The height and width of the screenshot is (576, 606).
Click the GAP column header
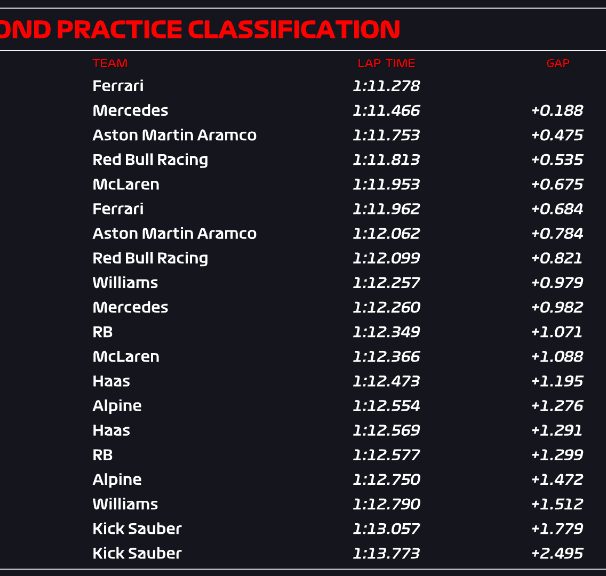[x=558, y=63]
